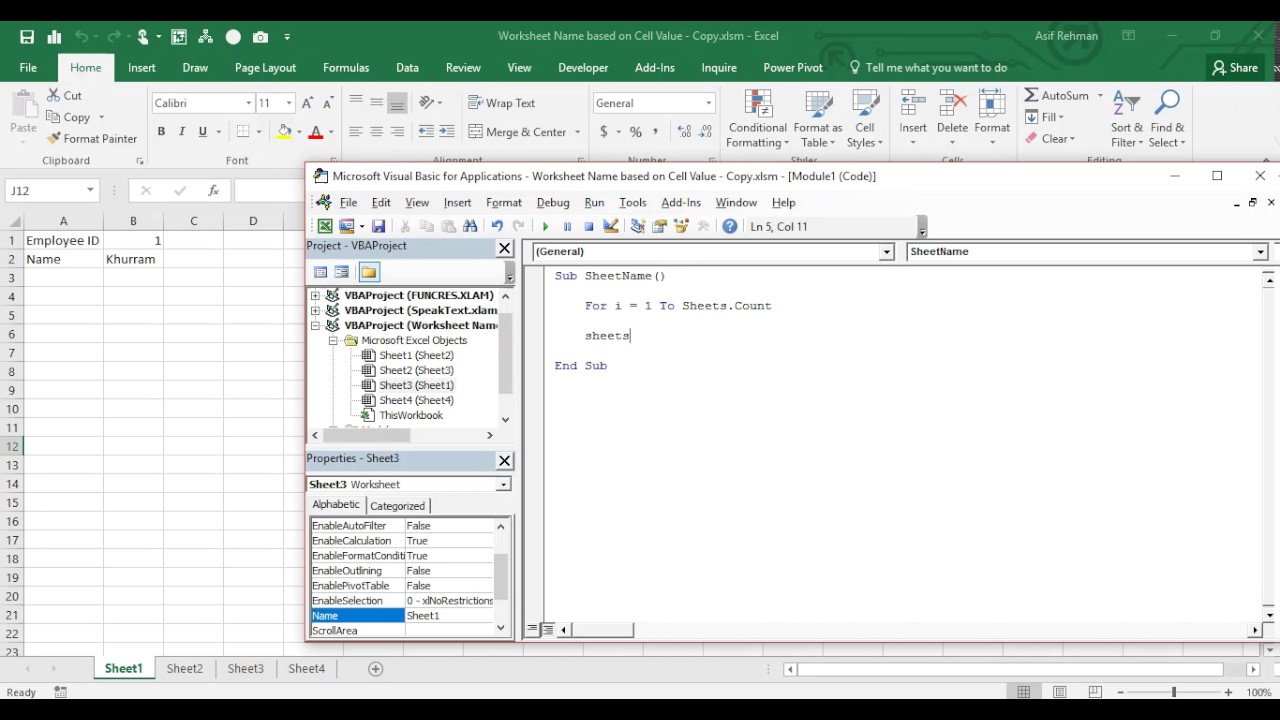Click the Accounting Number Format dollar icon
This screenshot has width=1280, height=720.
click(x=603, y=132)
